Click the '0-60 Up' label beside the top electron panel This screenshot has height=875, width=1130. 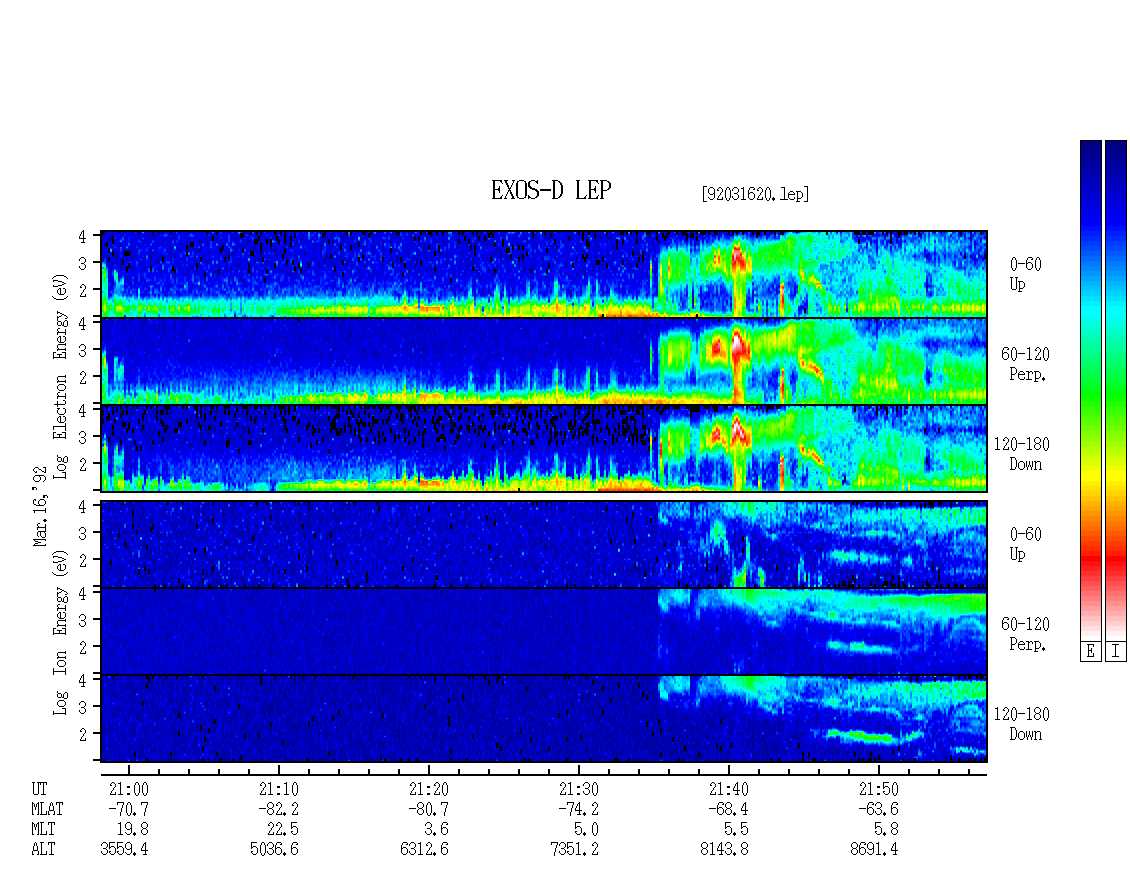(x=1025, y=275)
